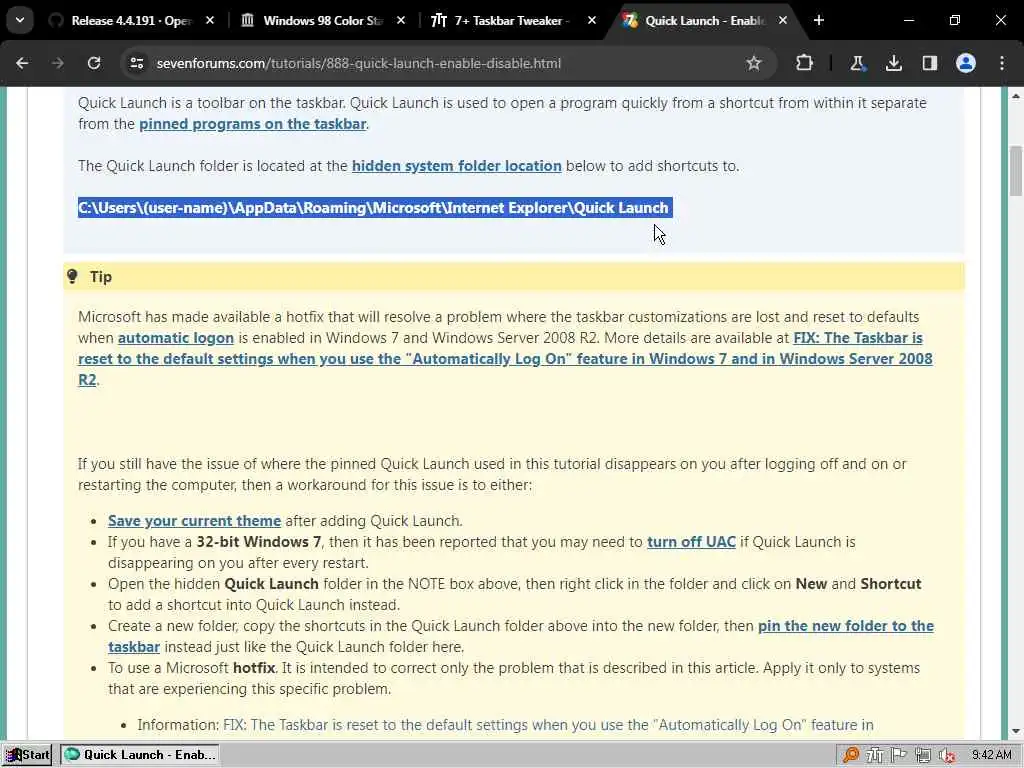Click the browser forward arrow
This screenshot has height=768, width=1024.
click(x=58, y=63)
